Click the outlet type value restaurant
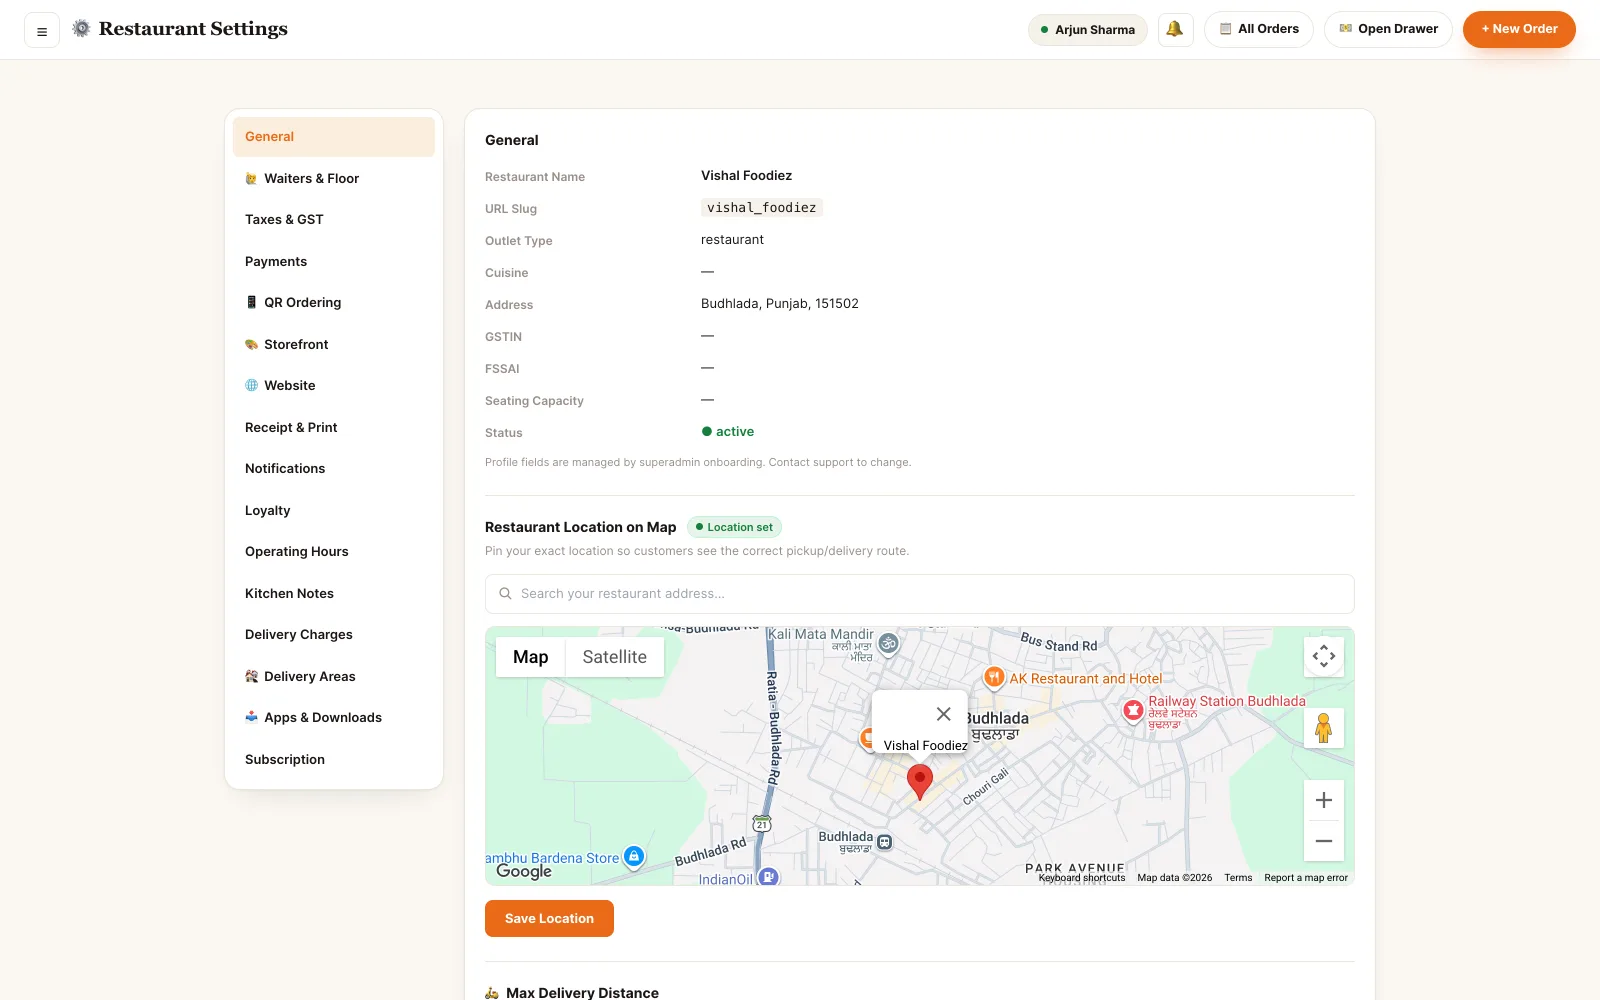This screenshot has height=1000, width=1600. tap(732, 240)
